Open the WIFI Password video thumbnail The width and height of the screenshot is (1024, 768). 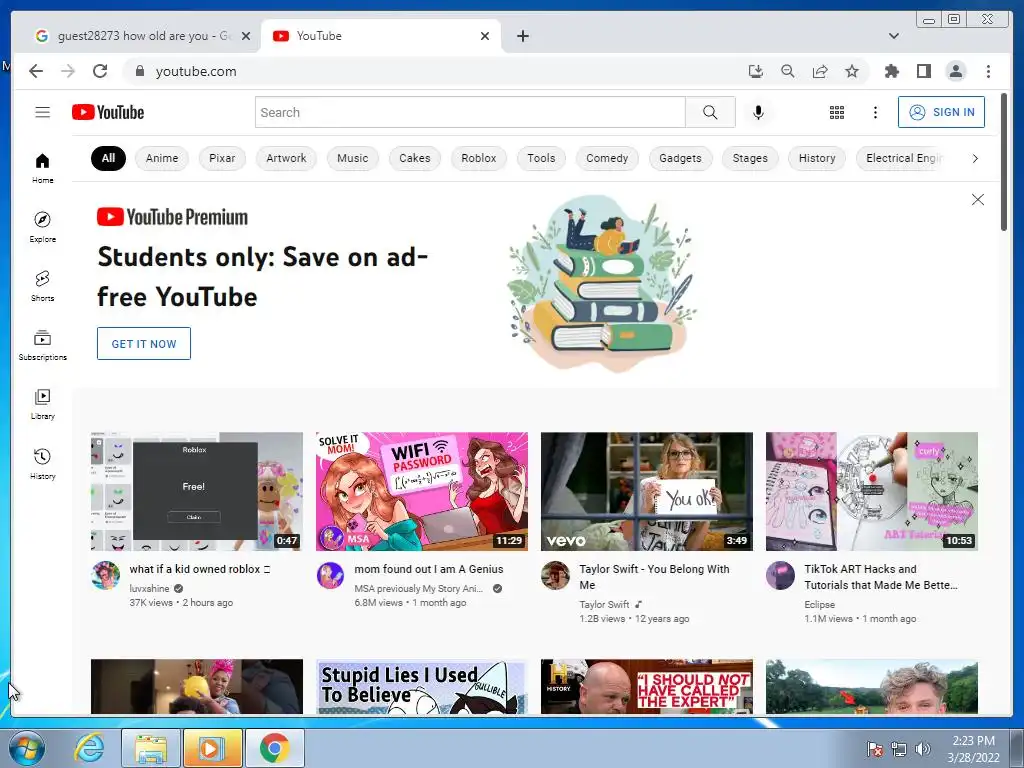click(422, 491)
